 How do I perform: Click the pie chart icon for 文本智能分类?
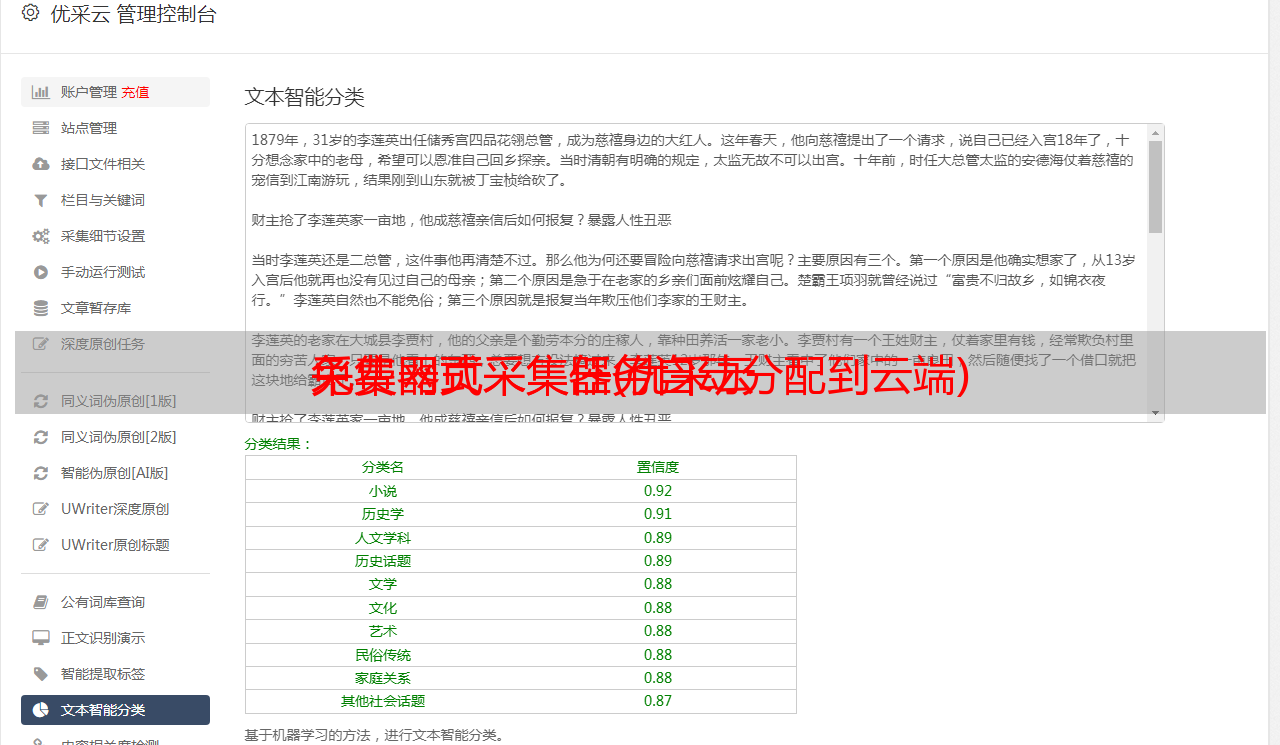pyautogui.click(x=40, y=710)
